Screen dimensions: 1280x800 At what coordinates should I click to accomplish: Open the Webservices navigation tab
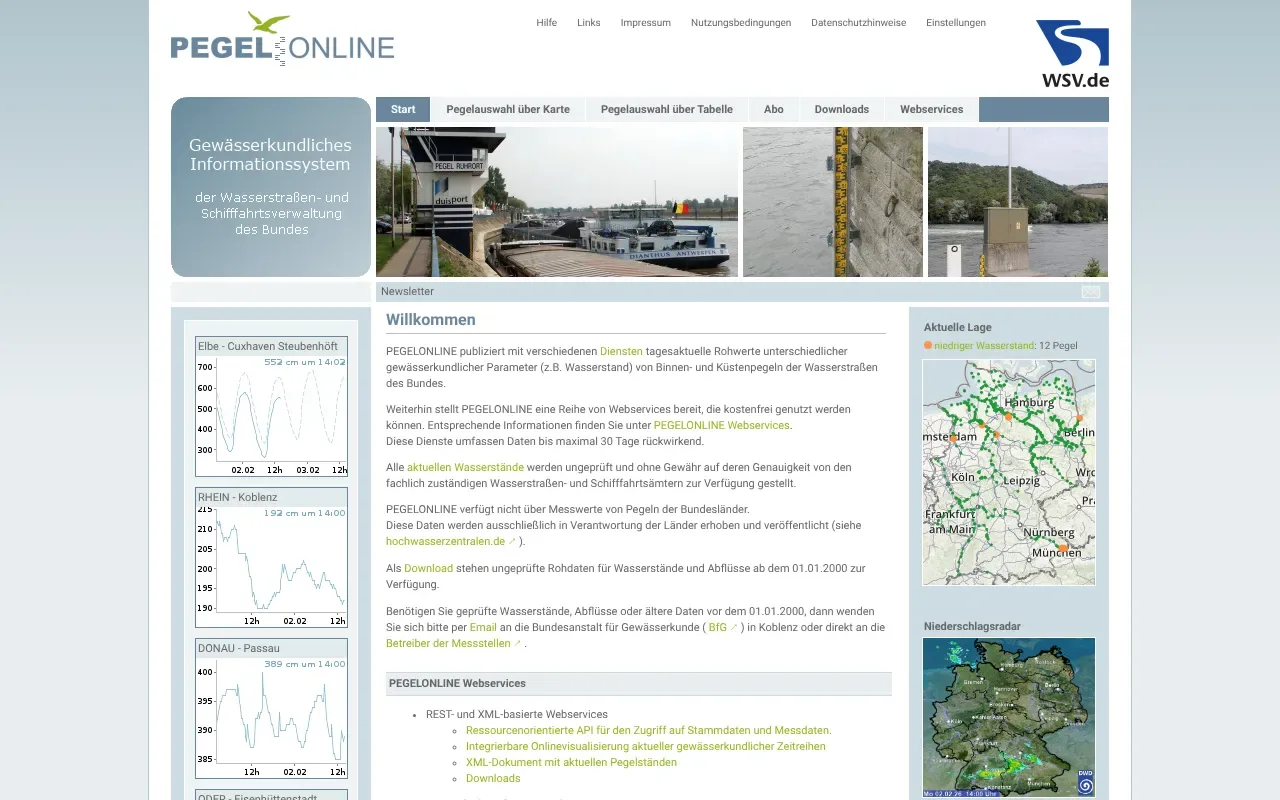(x=931, y=109)
